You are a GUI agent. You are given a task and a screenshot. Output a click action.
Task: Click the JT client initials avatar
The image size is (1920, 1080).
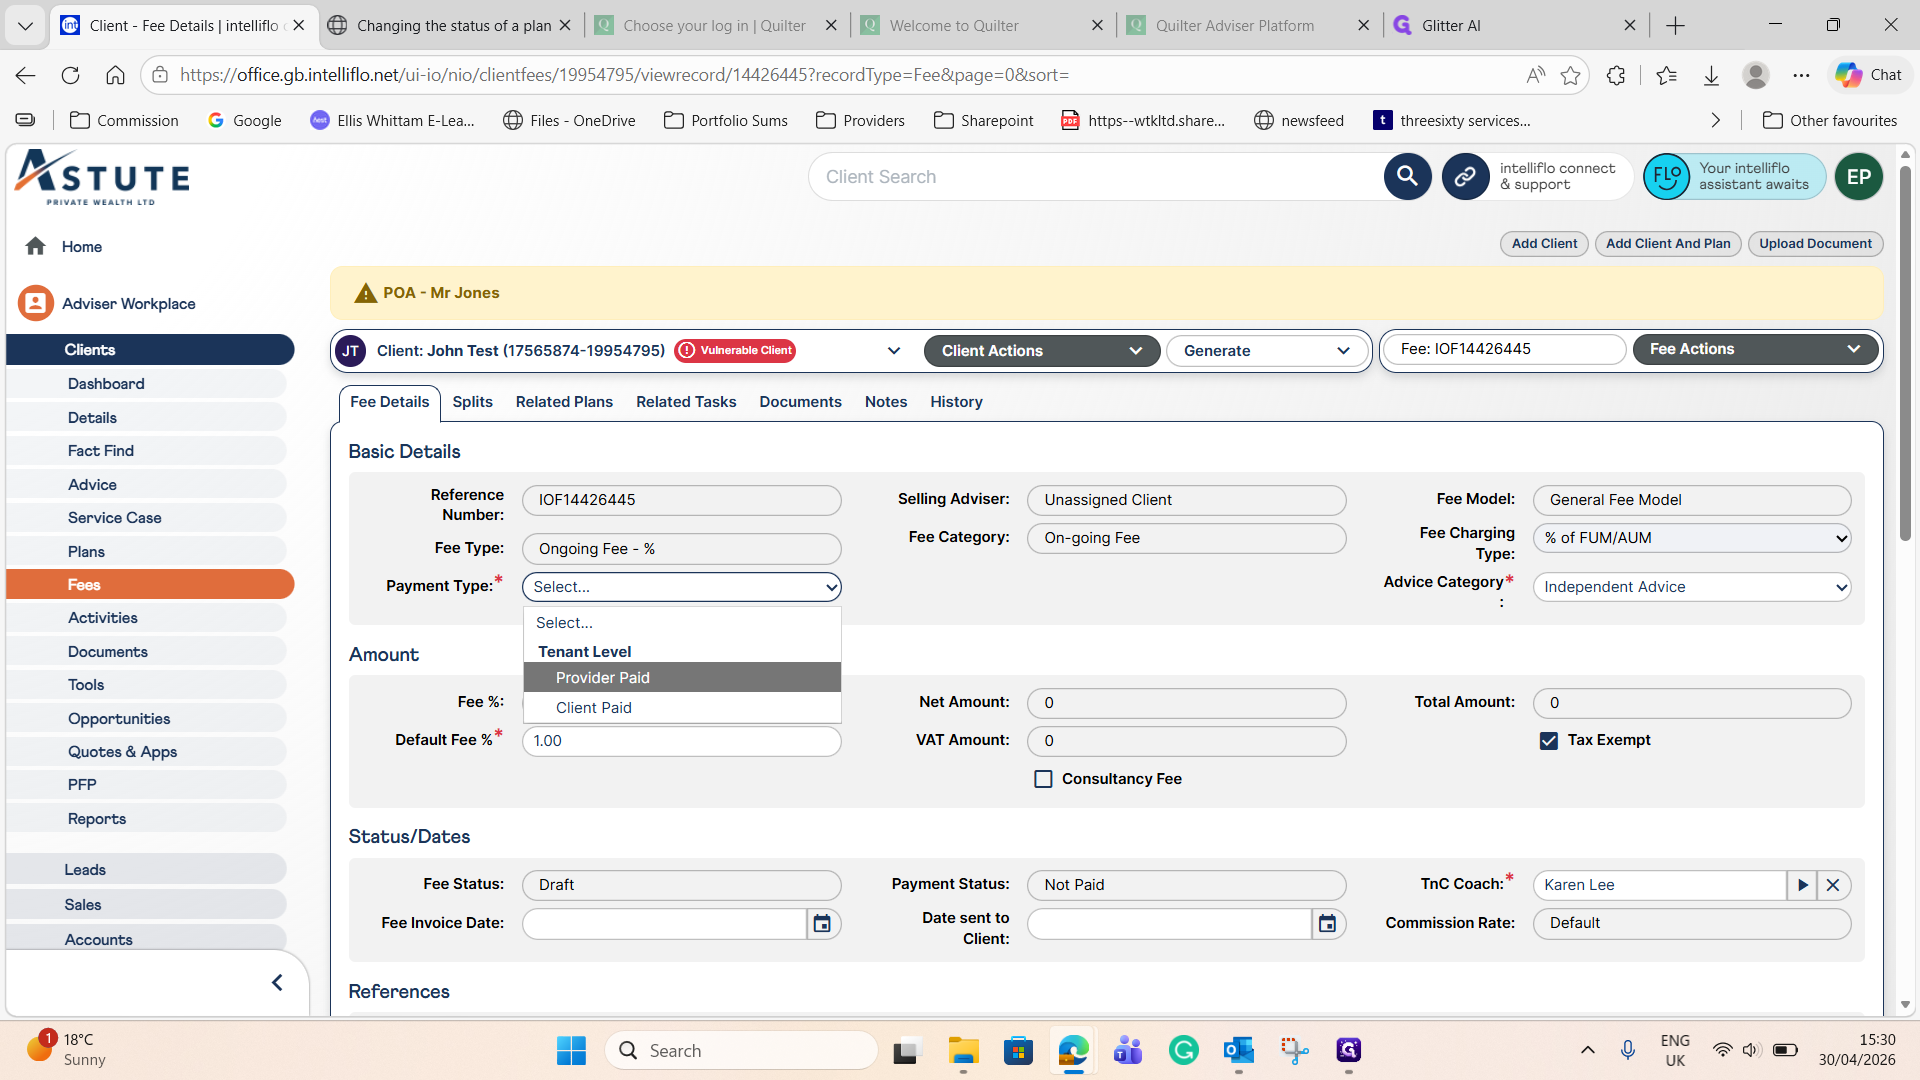(x=351, y=351)
